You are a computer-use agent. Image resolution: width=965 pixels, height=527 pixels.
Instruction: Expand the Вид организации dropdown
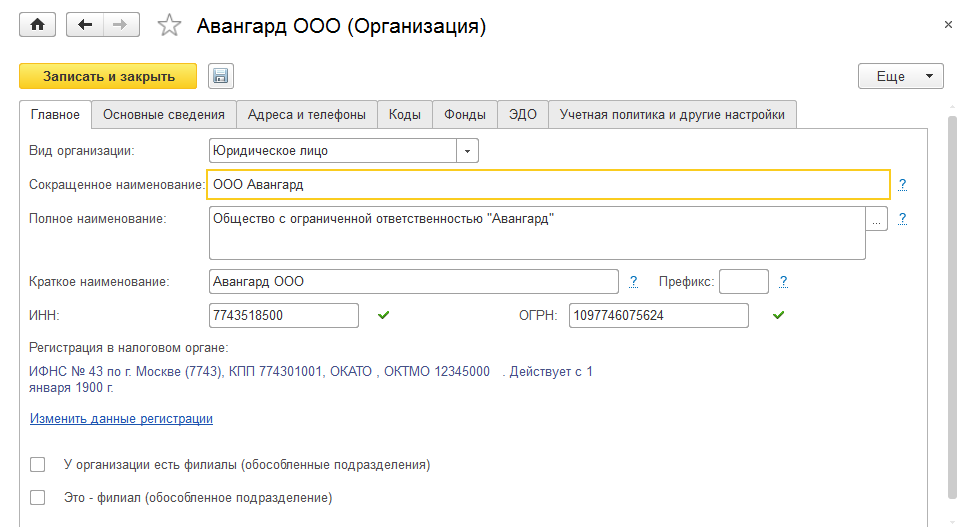467,151
